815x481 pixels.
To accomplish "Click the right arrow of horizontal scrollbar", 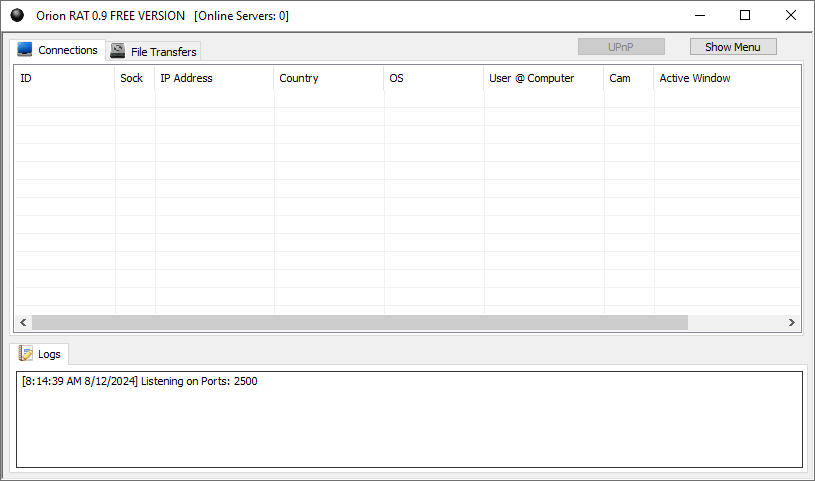I will tap(792, 323).
